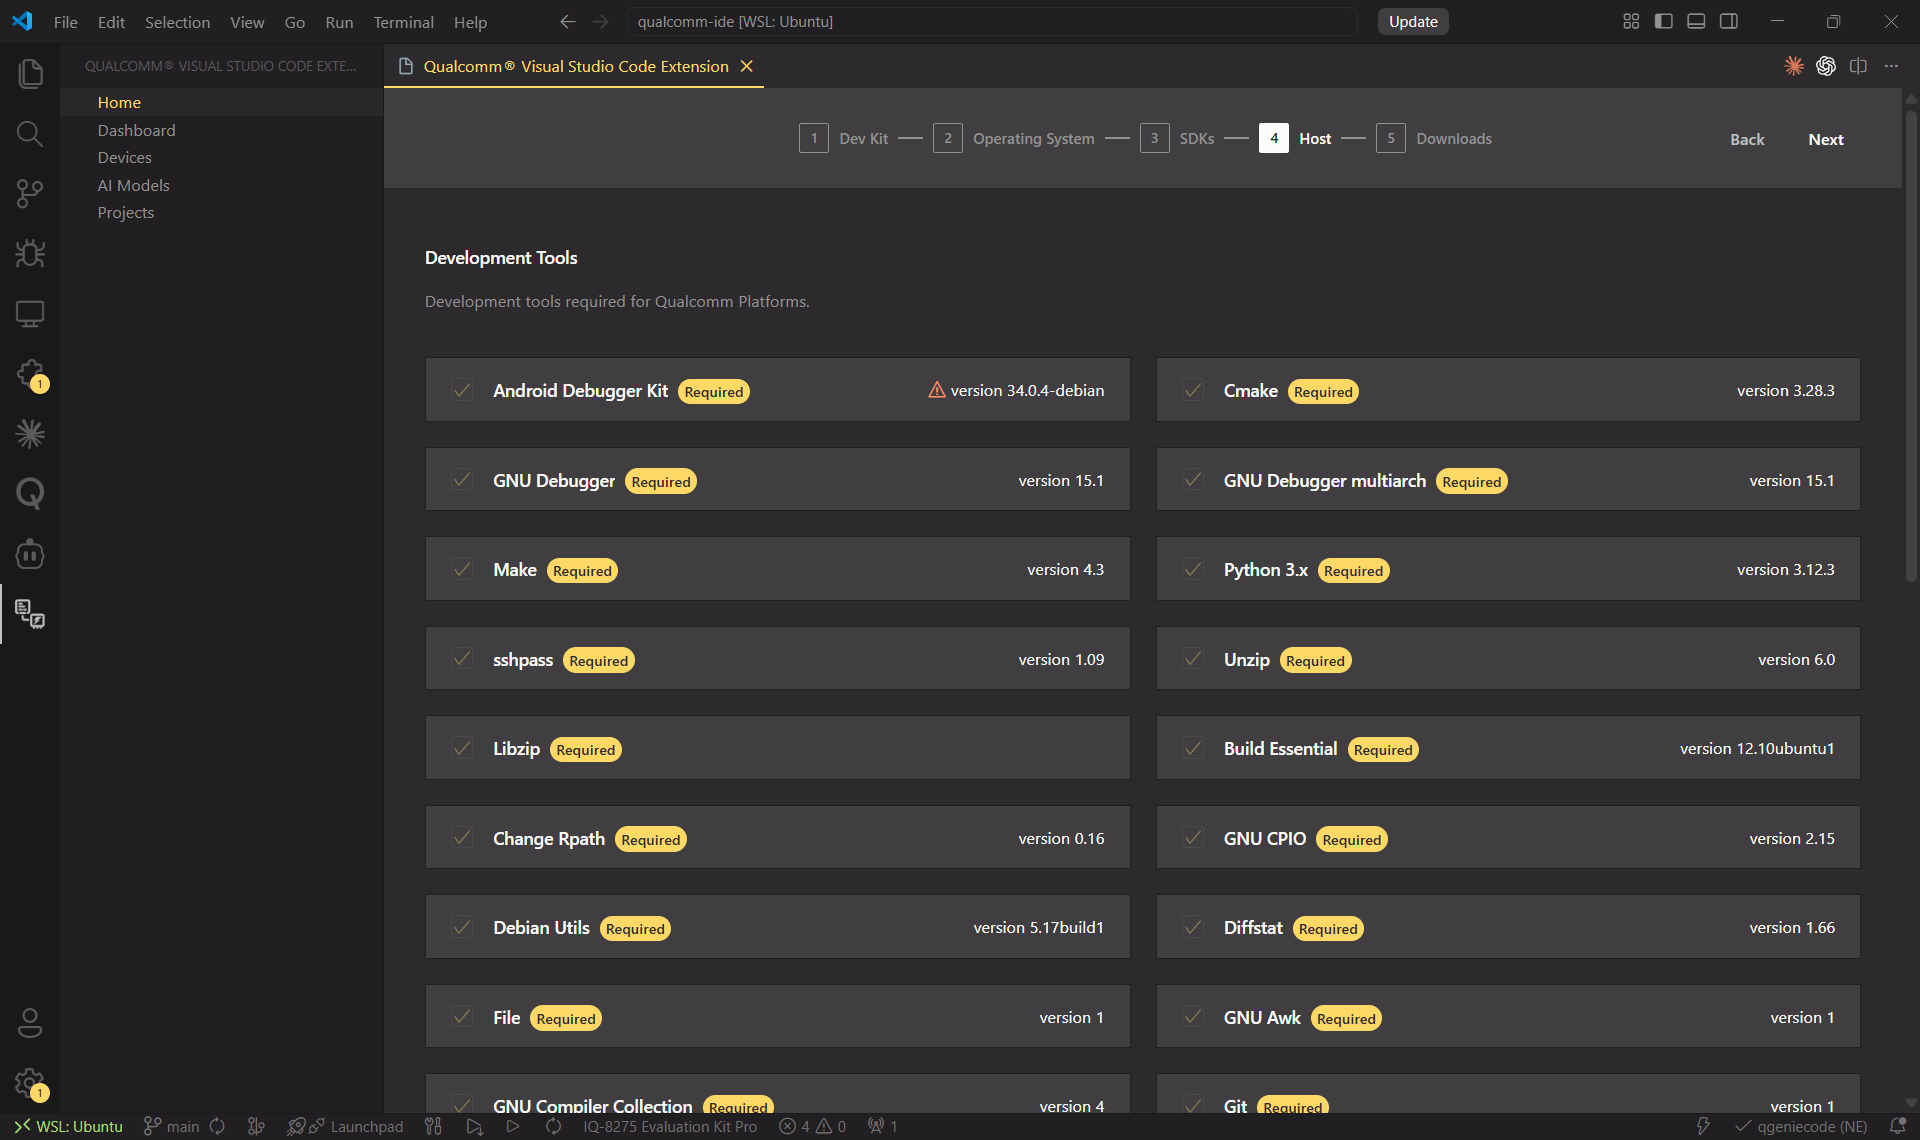Image resolution: width=1920 pixels, height=1140 pixels.
Task: Click the ChatGPT icon in editor toolbar
Action: pos(1826,66)
